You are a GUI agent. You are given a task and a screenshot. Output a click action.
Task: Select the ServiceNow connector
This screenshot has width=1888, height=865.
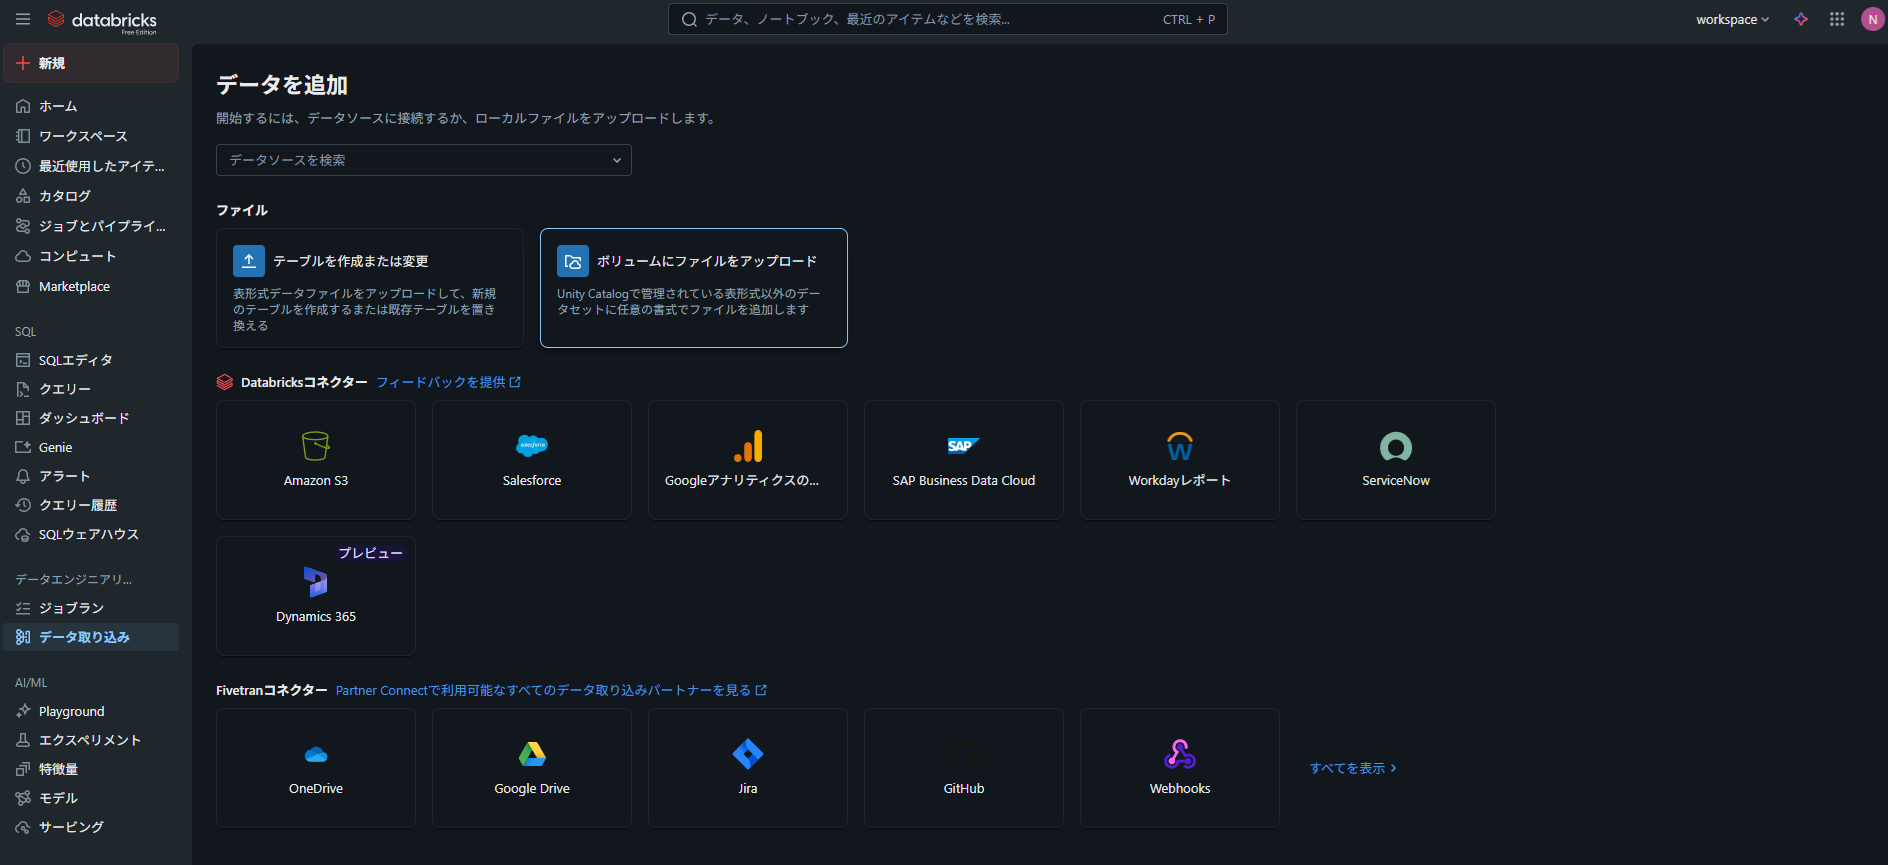pos(1396,460)
